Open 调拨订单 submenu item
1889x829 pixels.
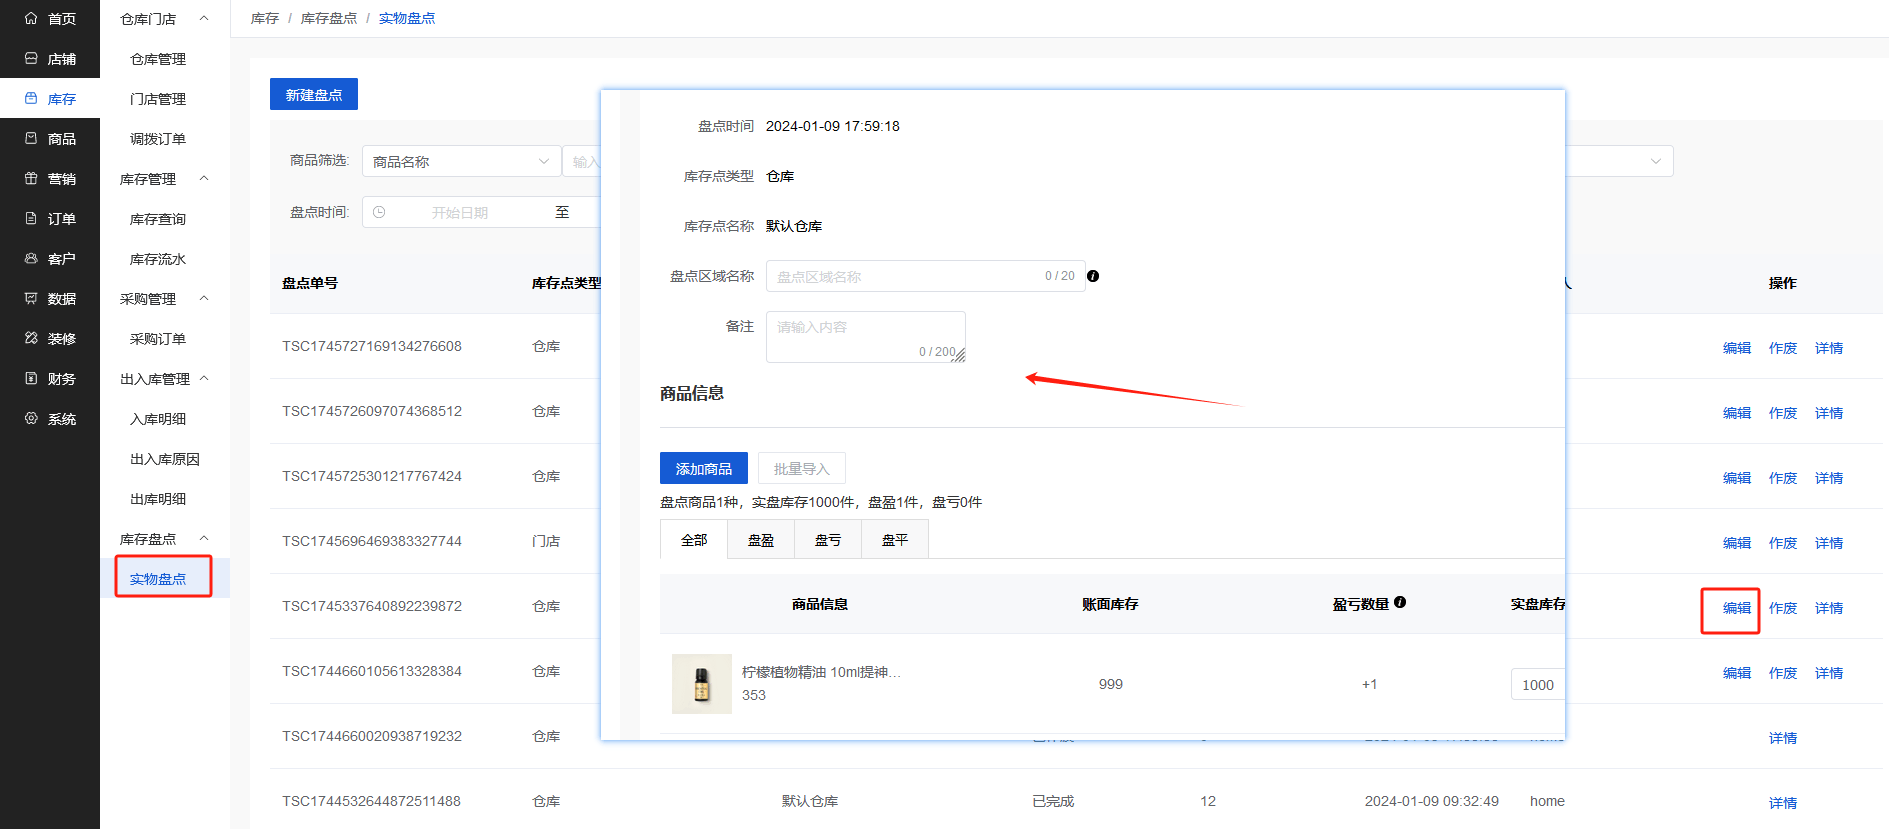(158, 139)
